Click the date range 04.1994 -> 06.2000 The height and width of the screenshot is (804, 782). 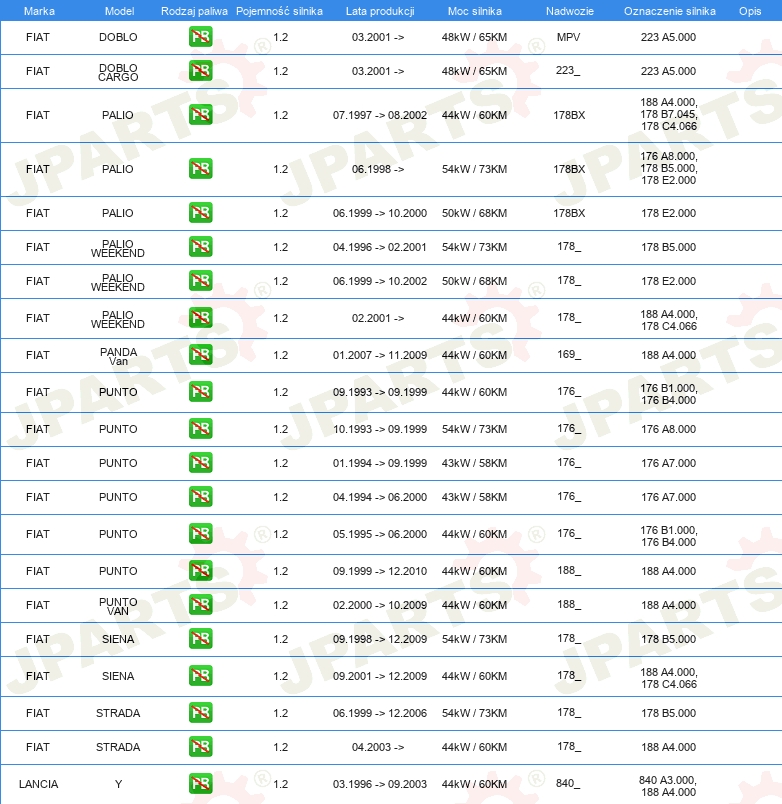coord(379,496)
